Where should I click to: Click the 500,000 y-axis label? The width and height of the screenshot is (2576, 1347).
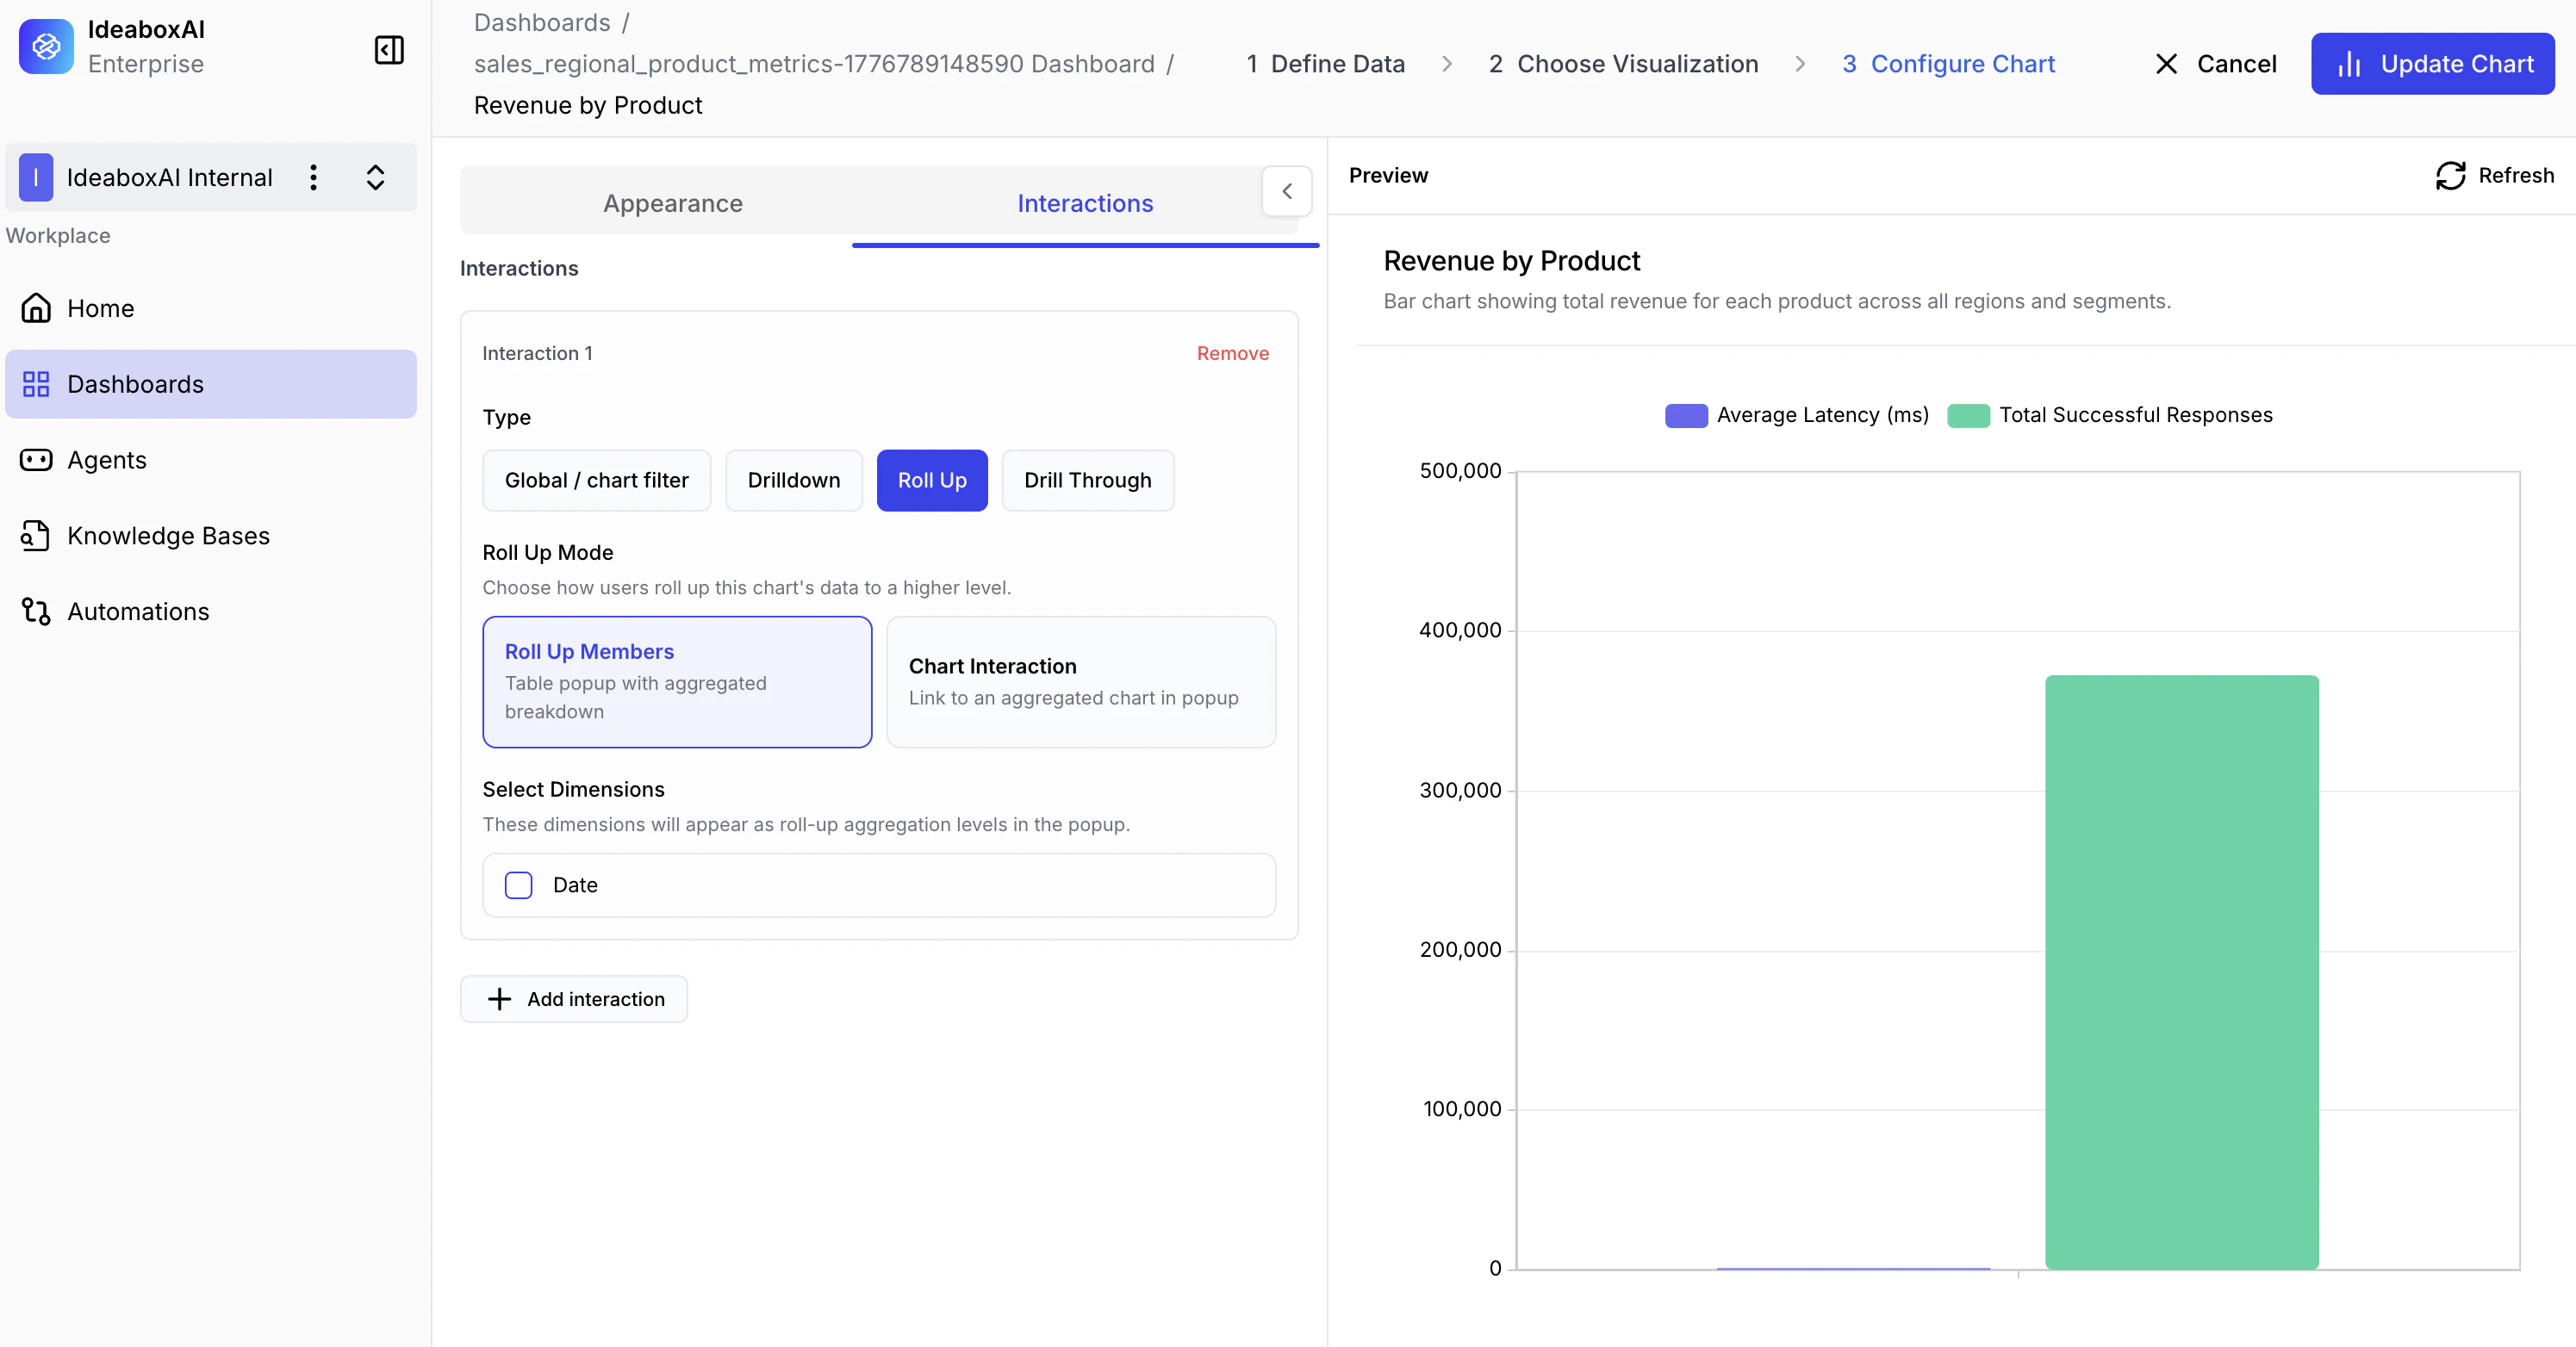1460,471
